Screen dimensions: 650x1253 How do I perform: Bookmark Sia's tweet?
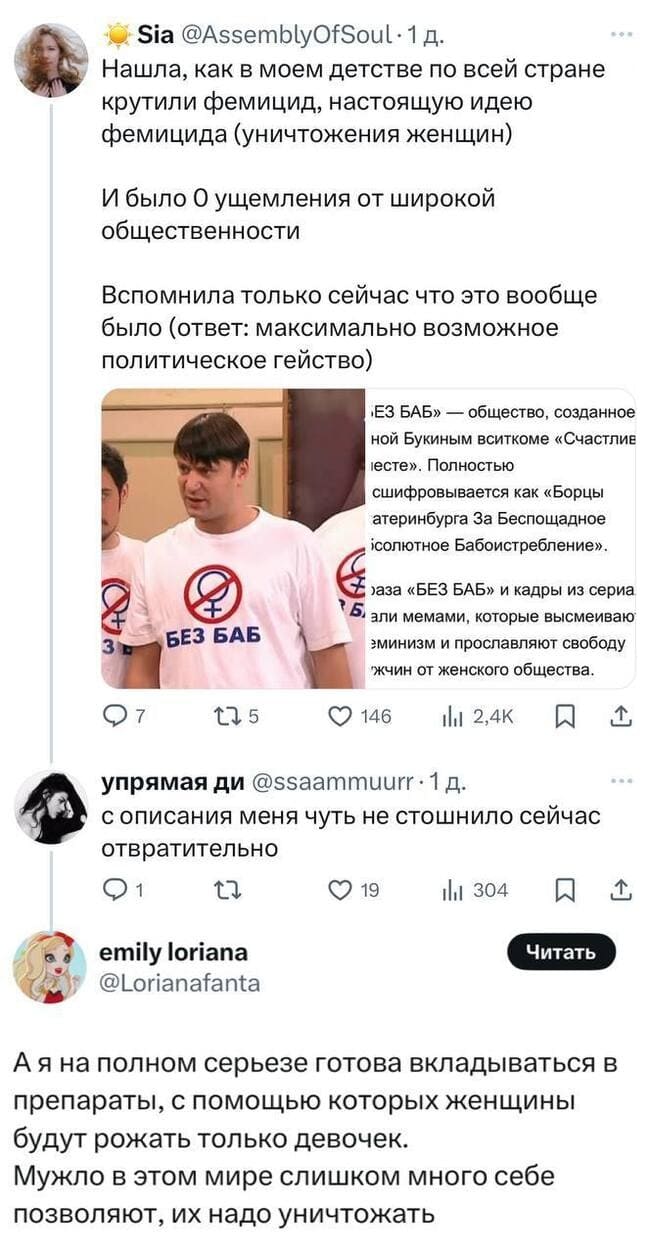565,716
